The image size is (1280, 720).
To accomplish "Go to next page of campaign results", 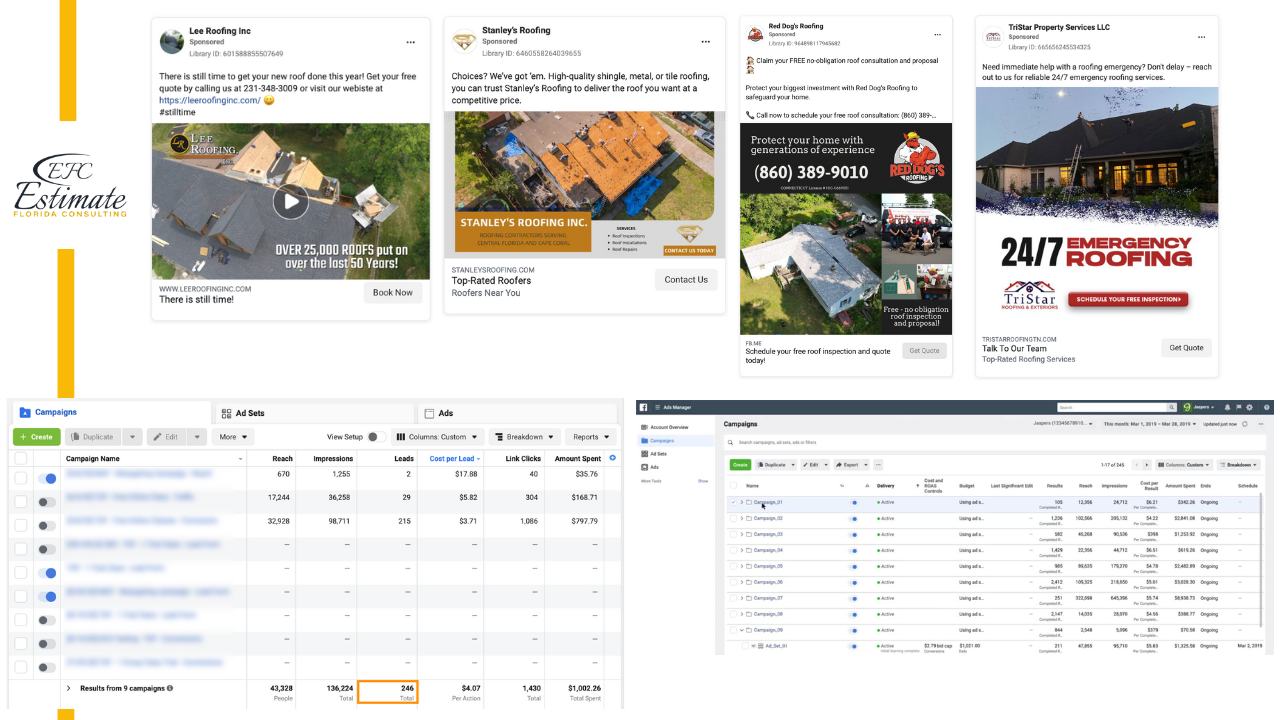I will (x=1148, y=465).
